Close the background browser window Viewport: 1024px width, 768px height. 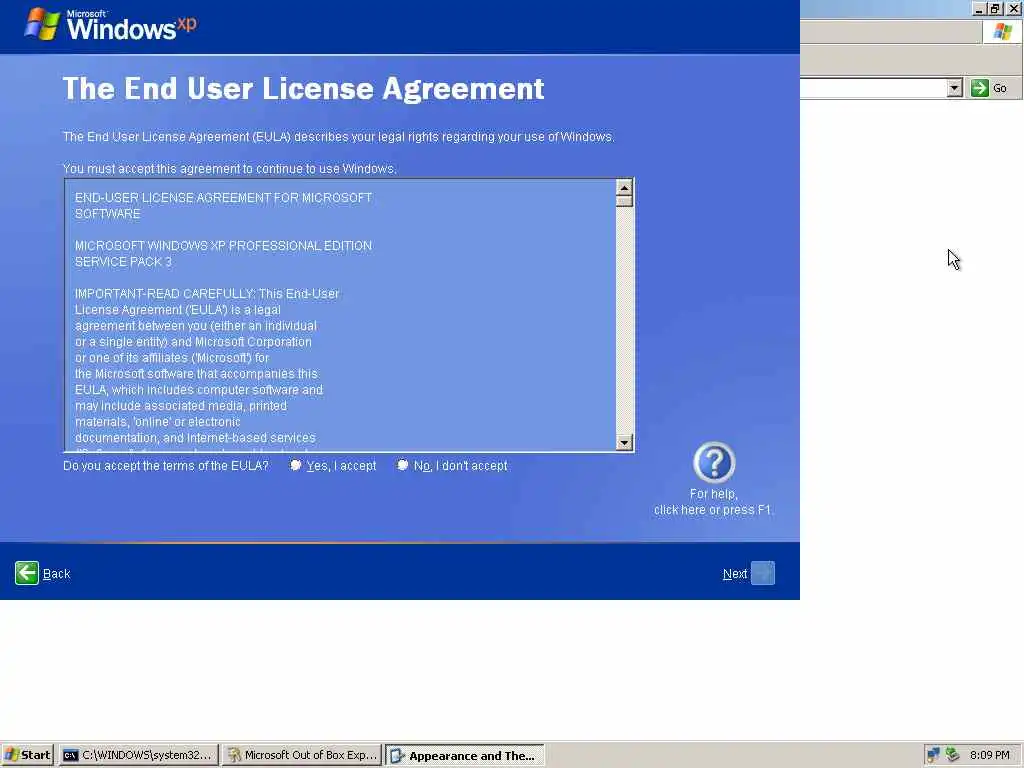(1014, 8)
